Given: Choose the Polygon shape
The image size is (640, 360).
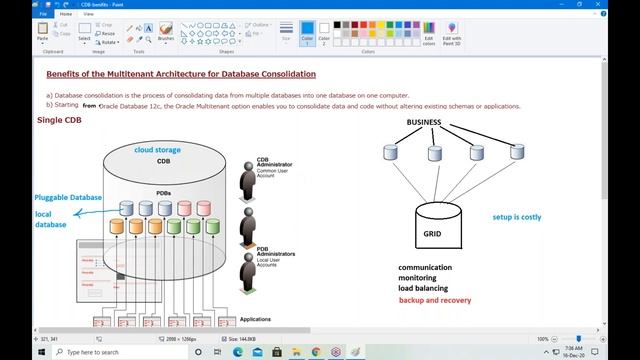Looking at the screenshot, I should [224, 25].
